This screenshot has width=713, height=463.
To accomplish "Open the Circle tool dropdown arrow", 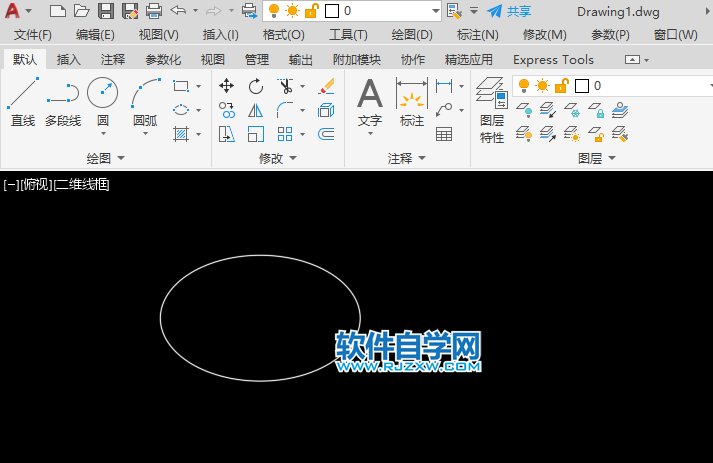I will [103, 134].
